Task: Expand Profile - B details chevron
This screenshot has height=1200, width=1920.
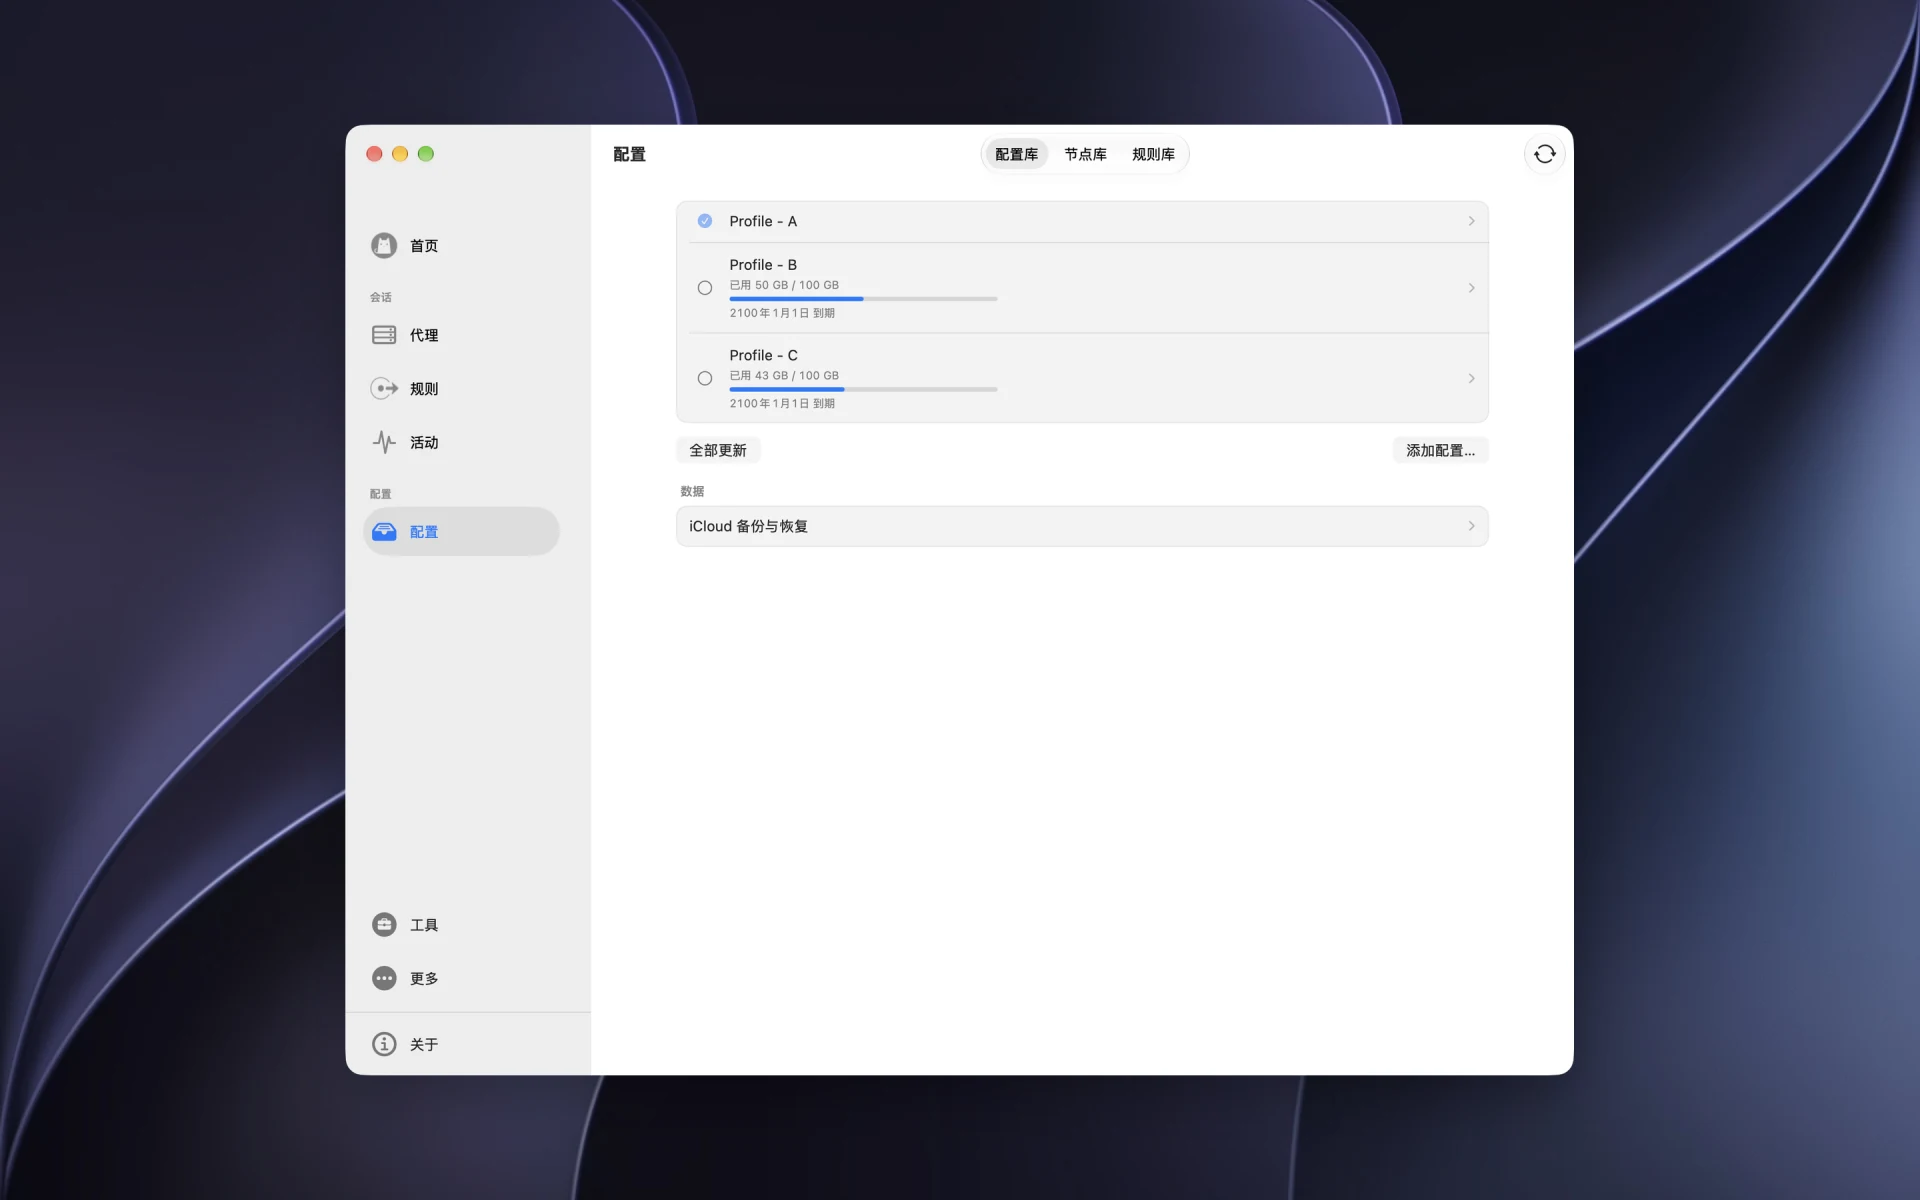Action: (1471, 288)
